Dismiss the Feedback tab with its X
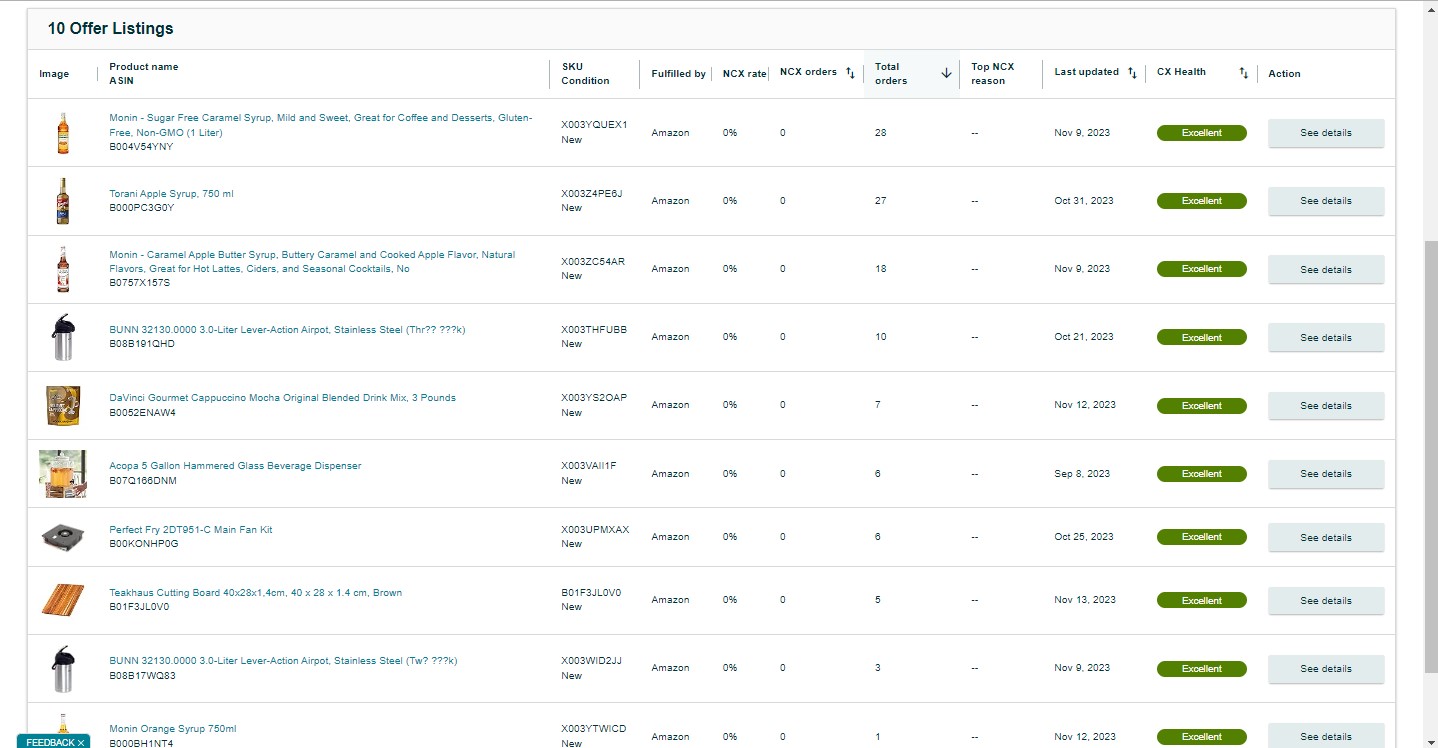This screenshot has height=748, width=1438. (80, 743)
